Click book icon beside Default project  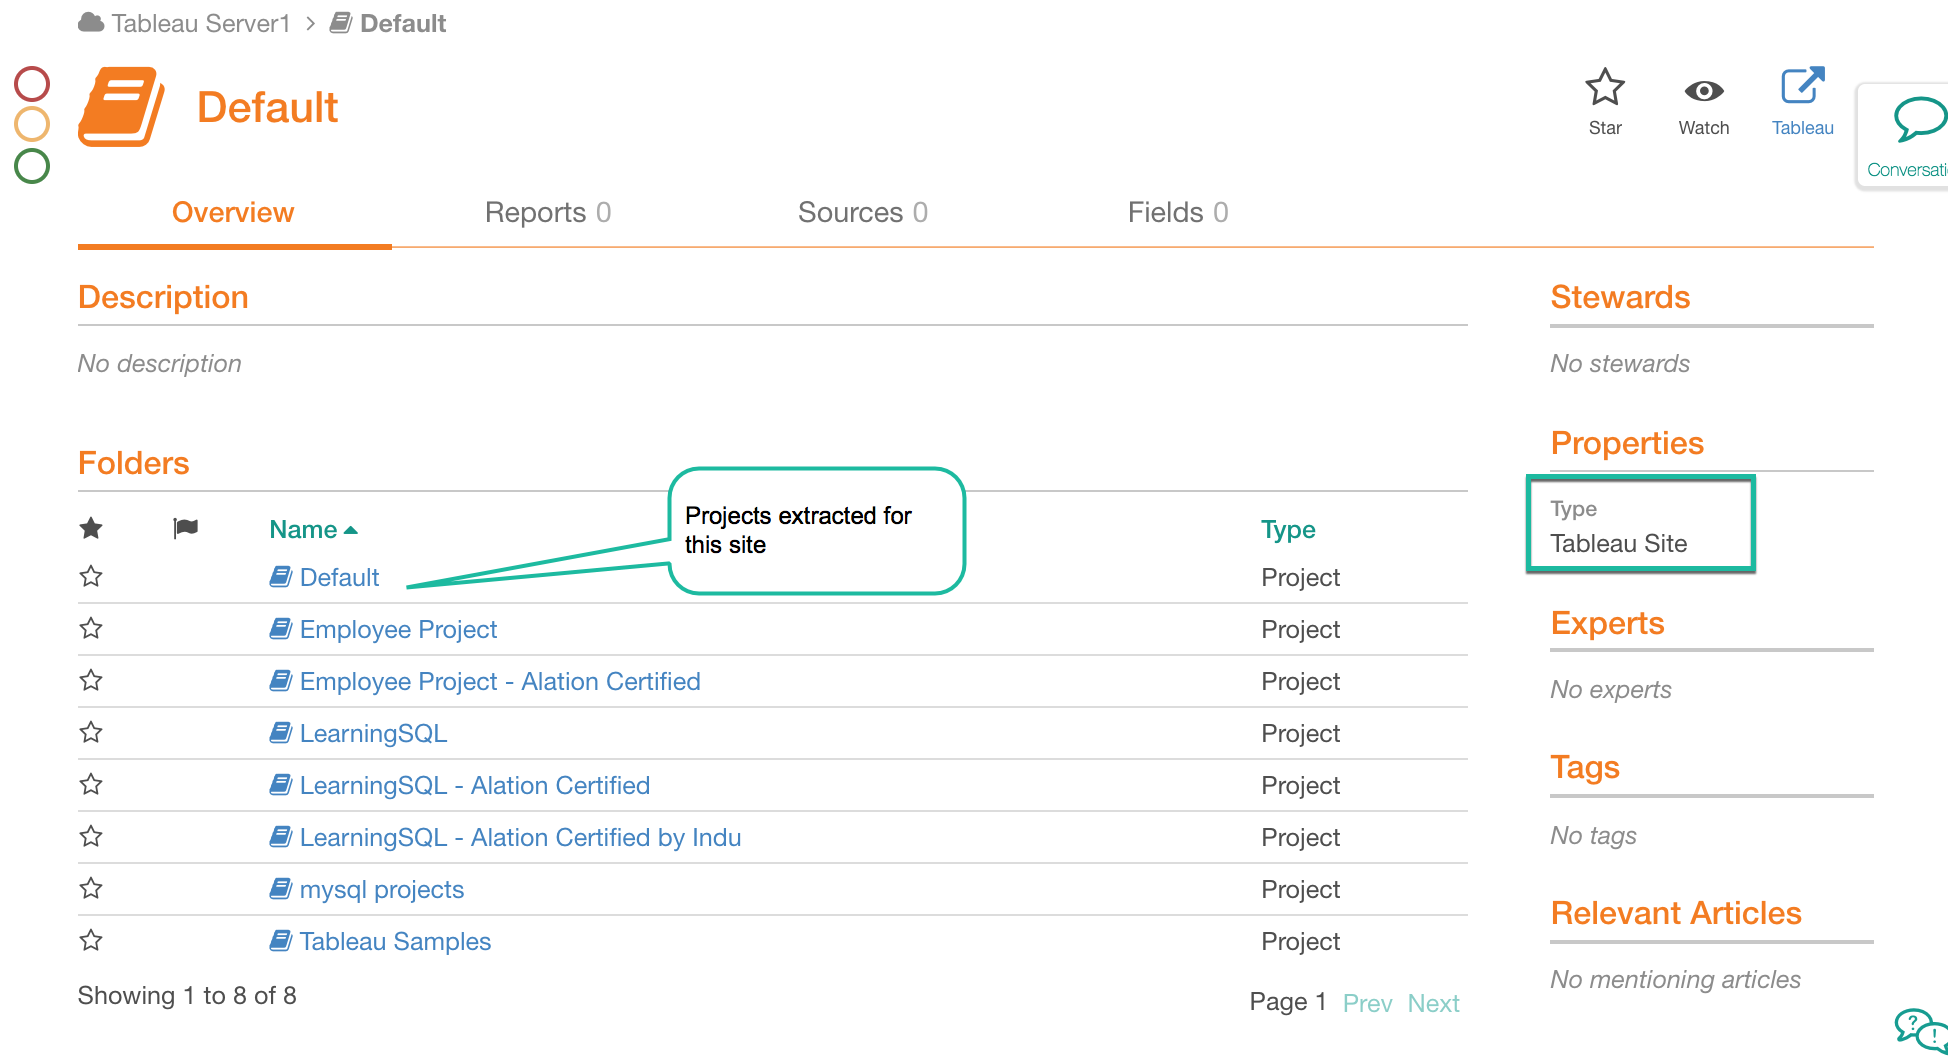click(281, 576)
